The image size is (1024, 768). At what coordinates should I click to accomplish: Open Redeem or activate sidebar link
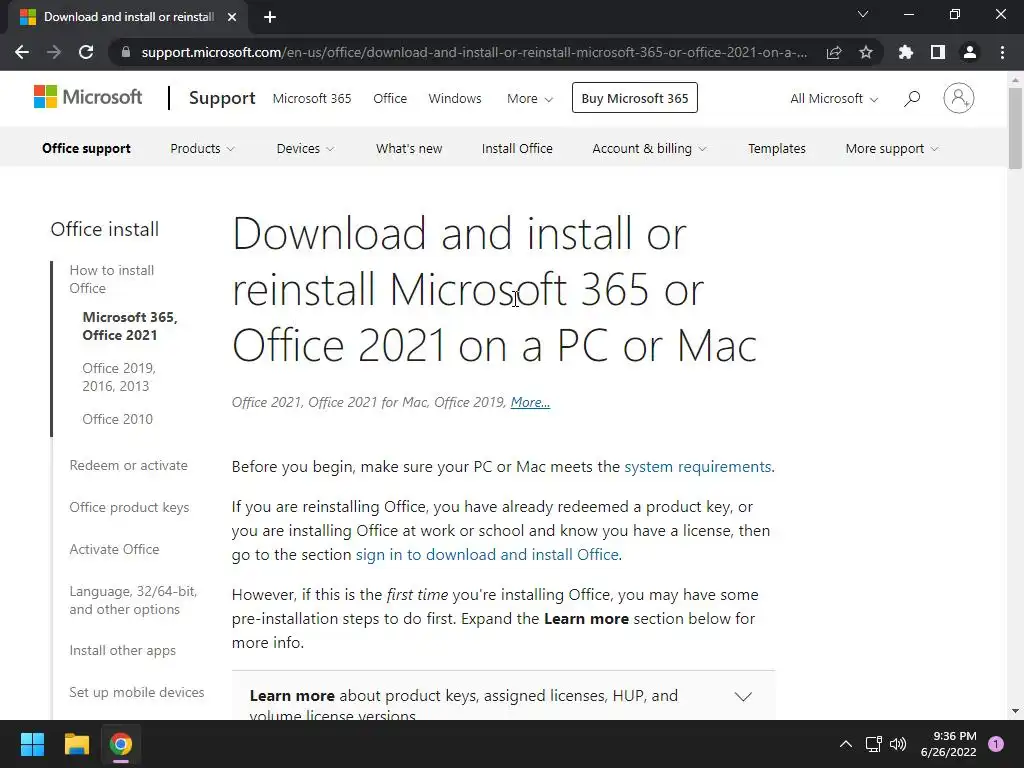tap(129, 466)
